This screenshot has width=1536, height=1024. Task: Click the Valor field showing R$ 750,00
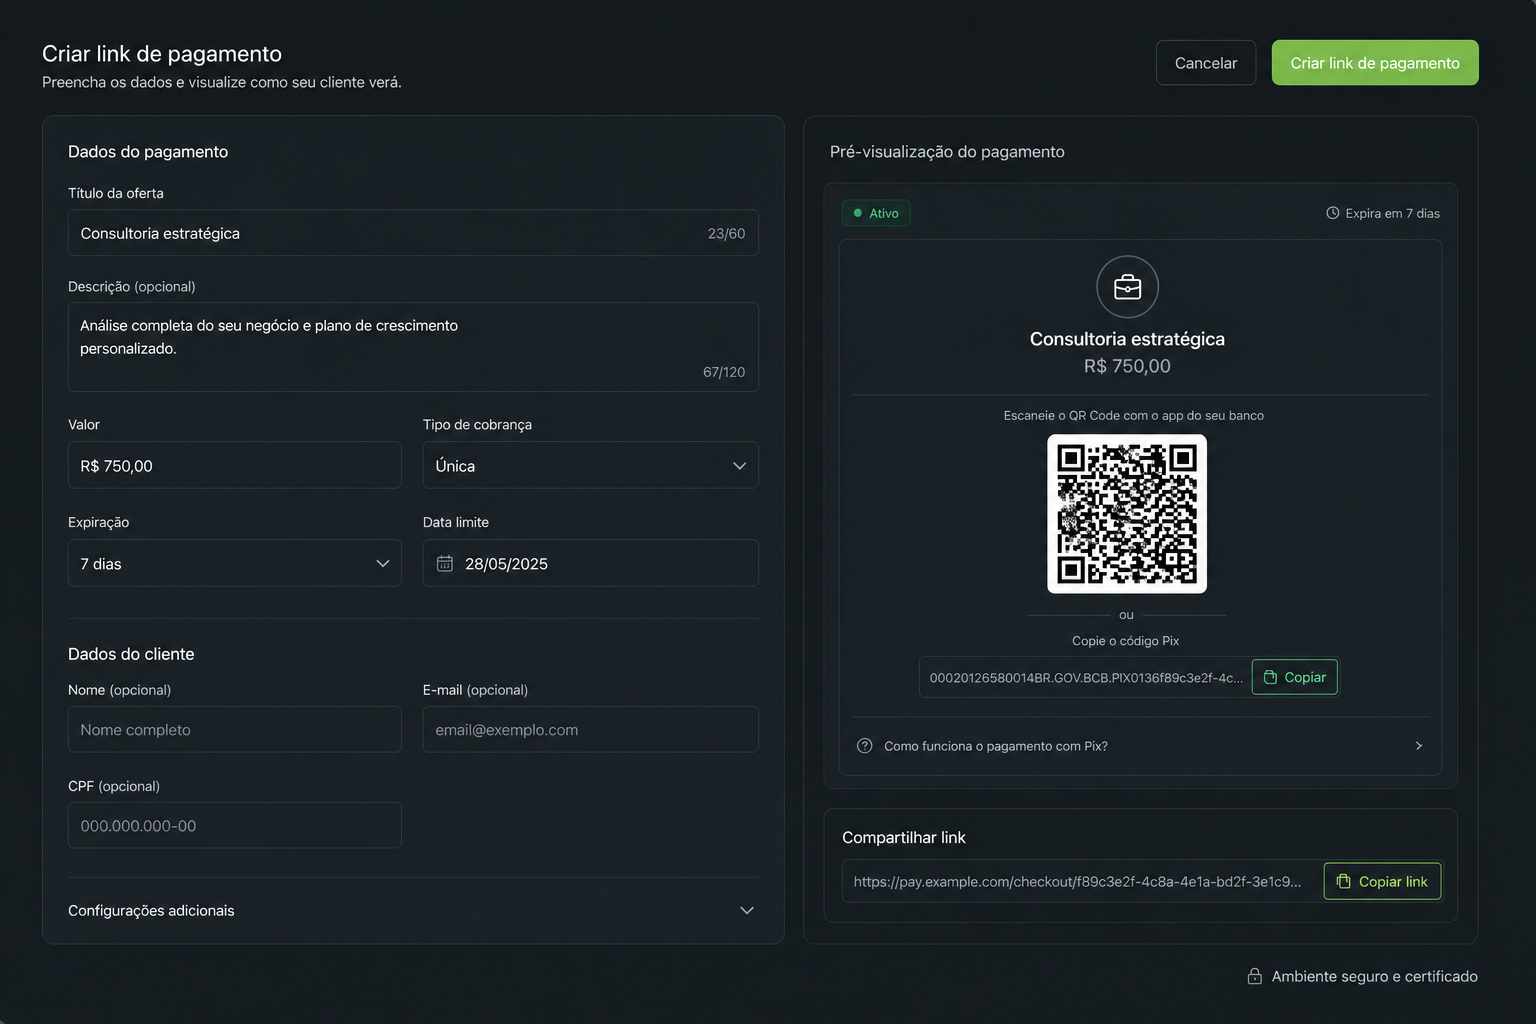(x=235, y=465)
